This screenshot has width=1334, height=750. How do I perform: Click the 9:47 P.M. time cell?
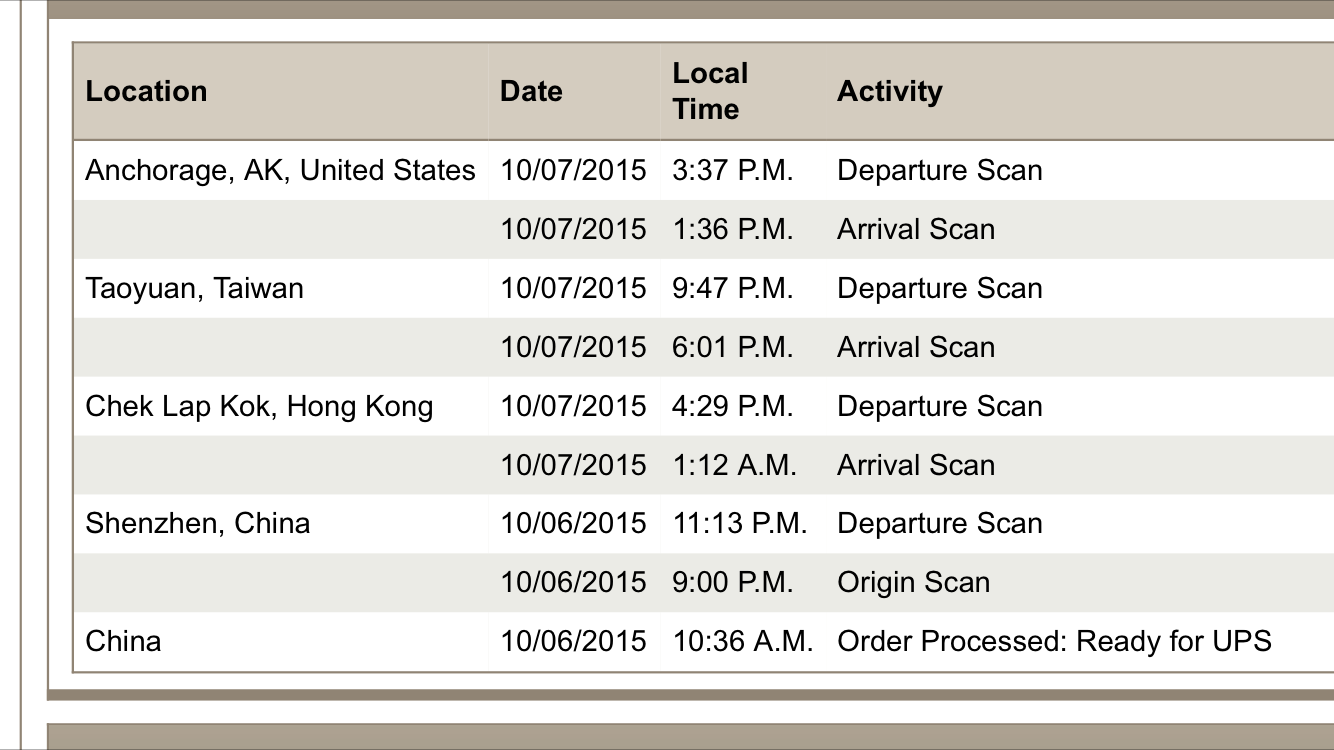(x=733, y=288)
